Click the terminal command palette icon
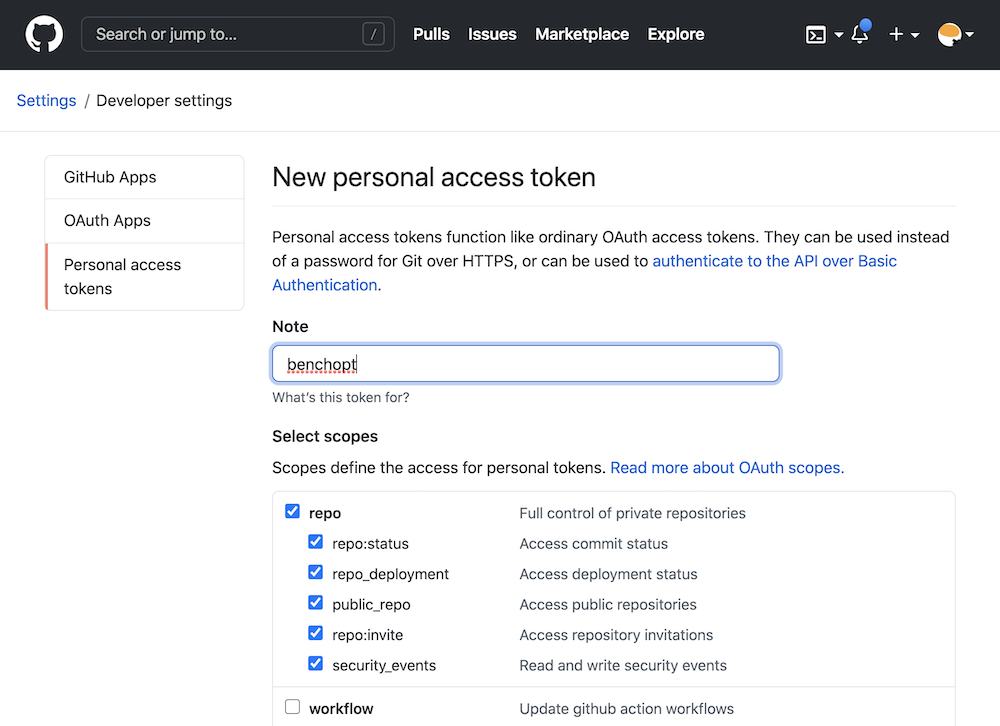Screen dimensions: 1000x726 click(816, 35)
